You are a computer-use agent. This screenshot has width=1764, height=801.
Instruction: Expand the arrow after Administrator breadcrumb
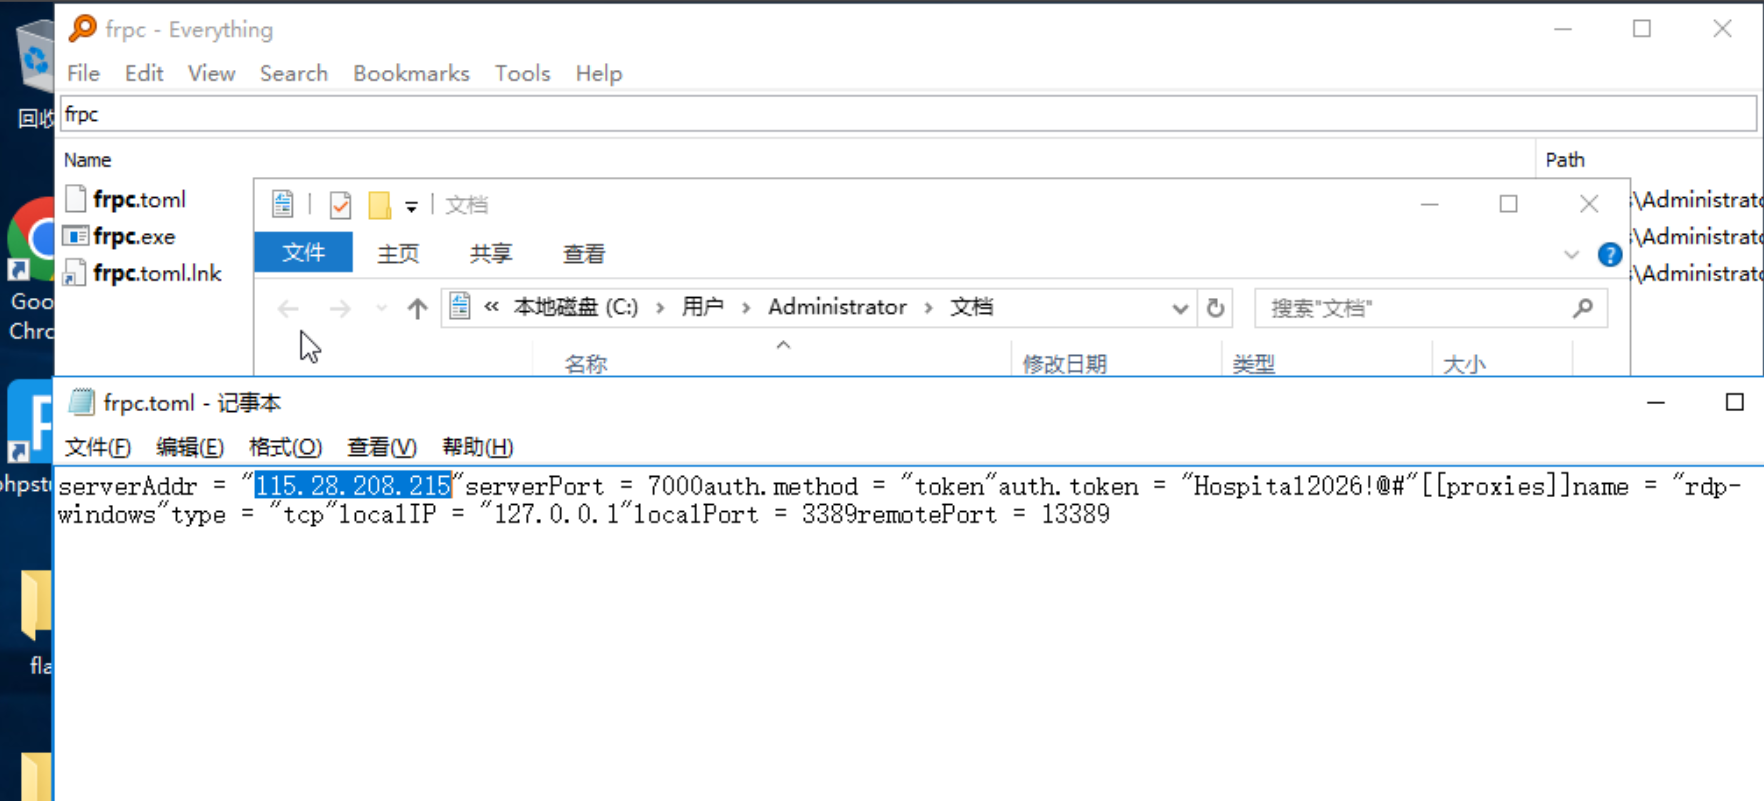coord(928,308)
